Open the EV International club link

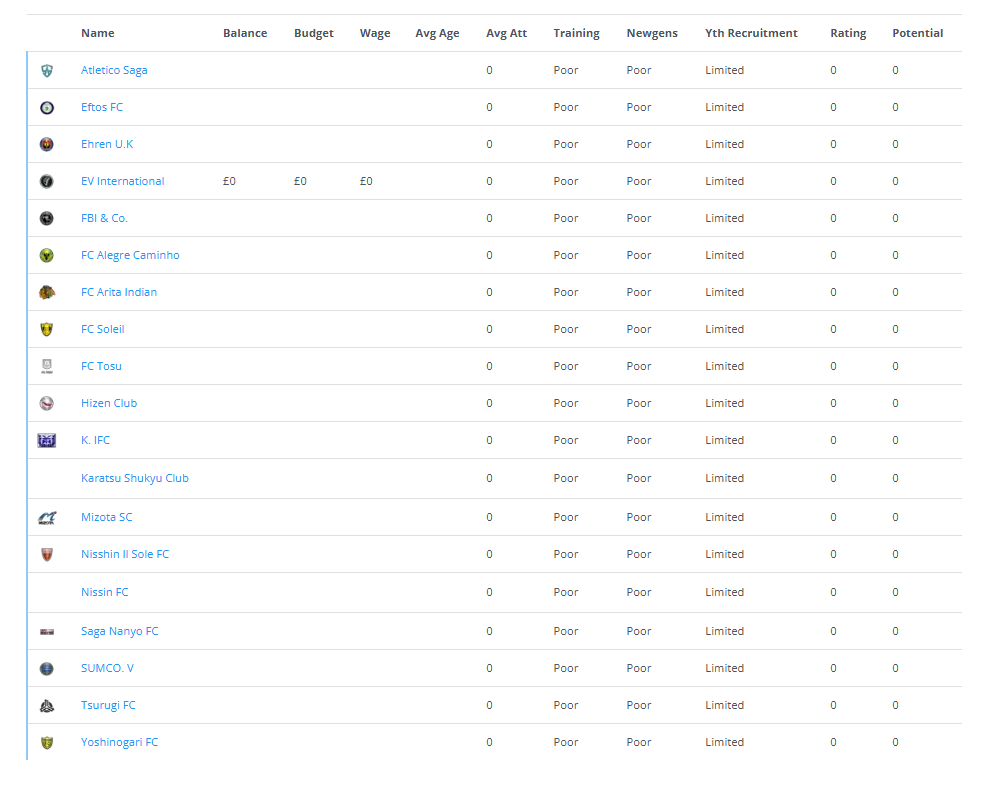122,182
